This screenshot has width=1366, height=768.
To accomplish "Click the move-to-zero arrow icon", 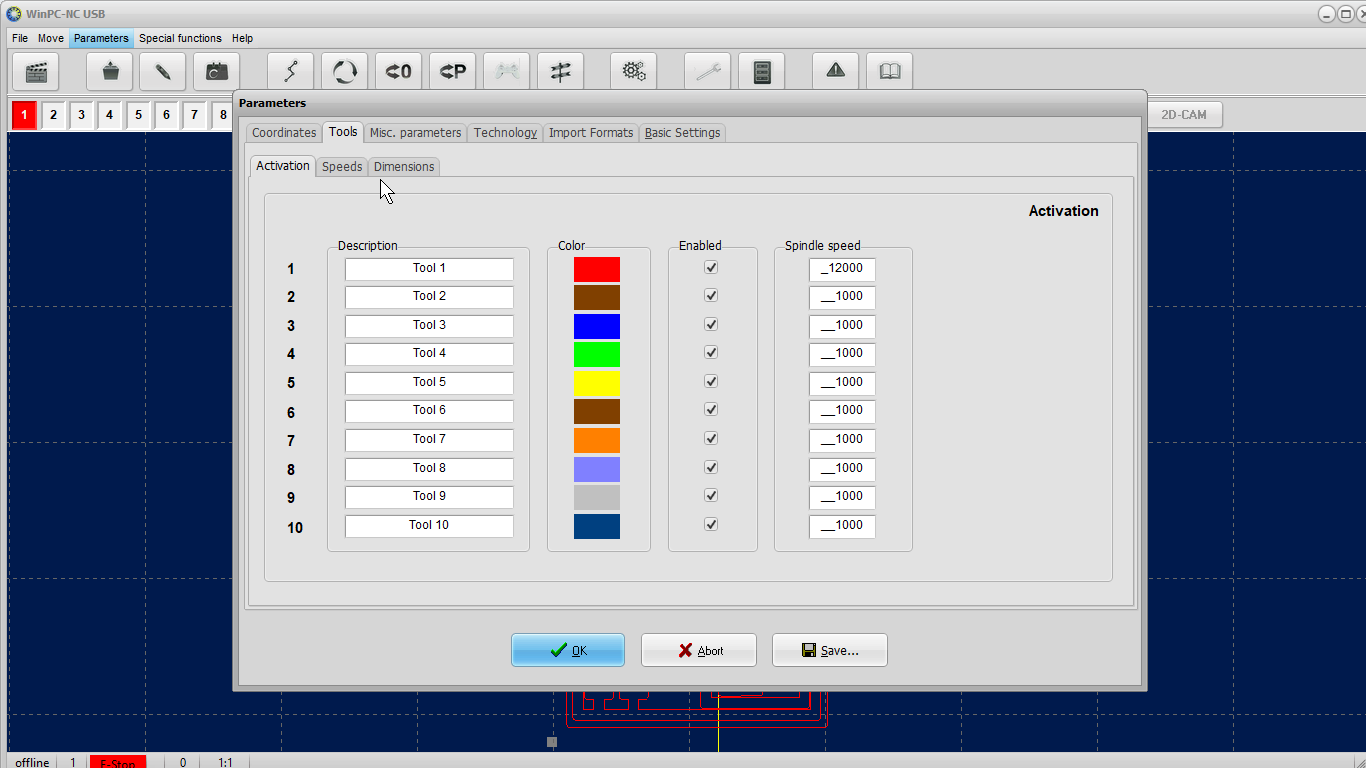I will click(399, 72).
